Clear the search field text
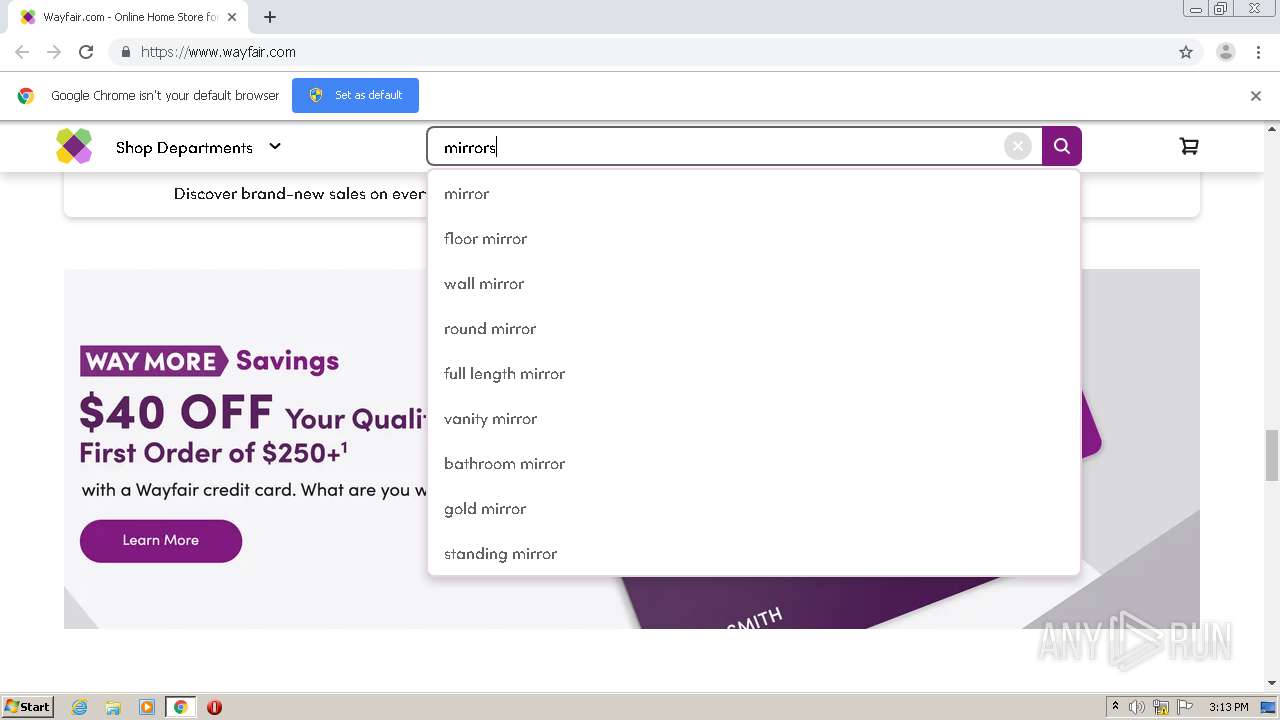 point(1017,147)
